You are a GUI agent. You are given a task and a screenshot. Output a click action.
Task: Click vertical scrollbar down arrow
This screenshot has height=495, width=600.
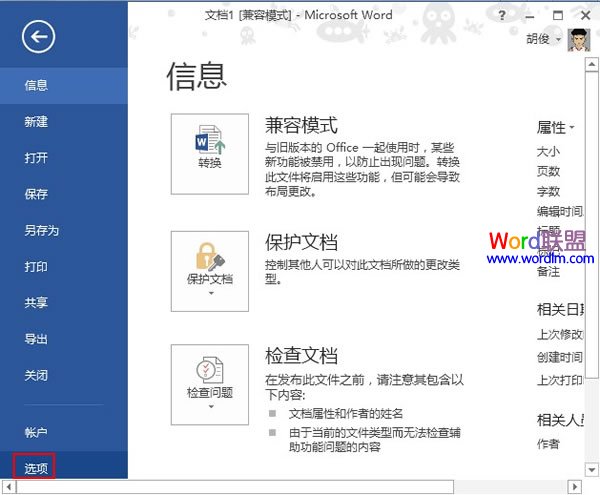pyautogui.click(x=592, y=470)
